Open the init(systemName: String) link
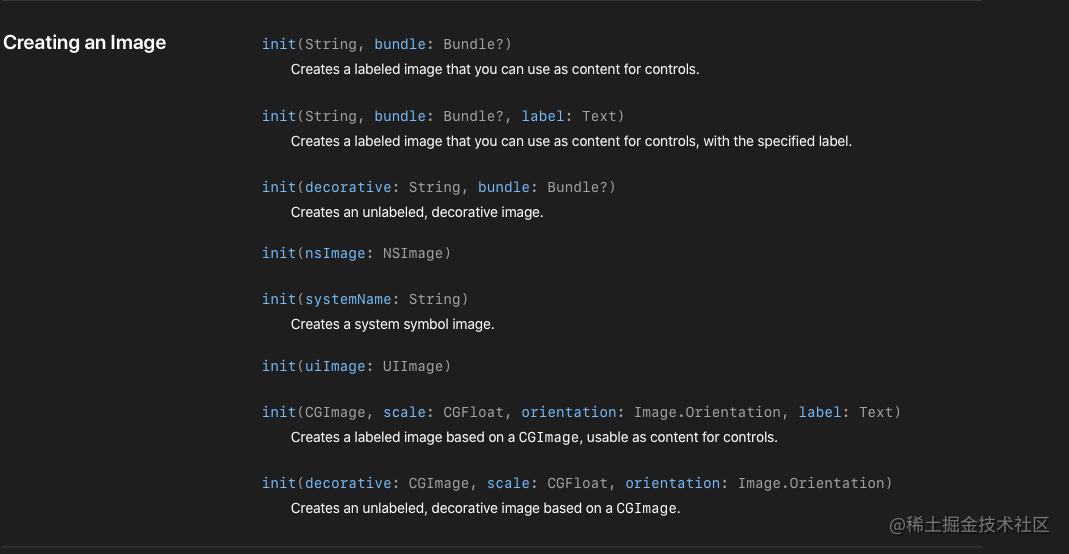The image size is (1069, 554). pos(365,299)
